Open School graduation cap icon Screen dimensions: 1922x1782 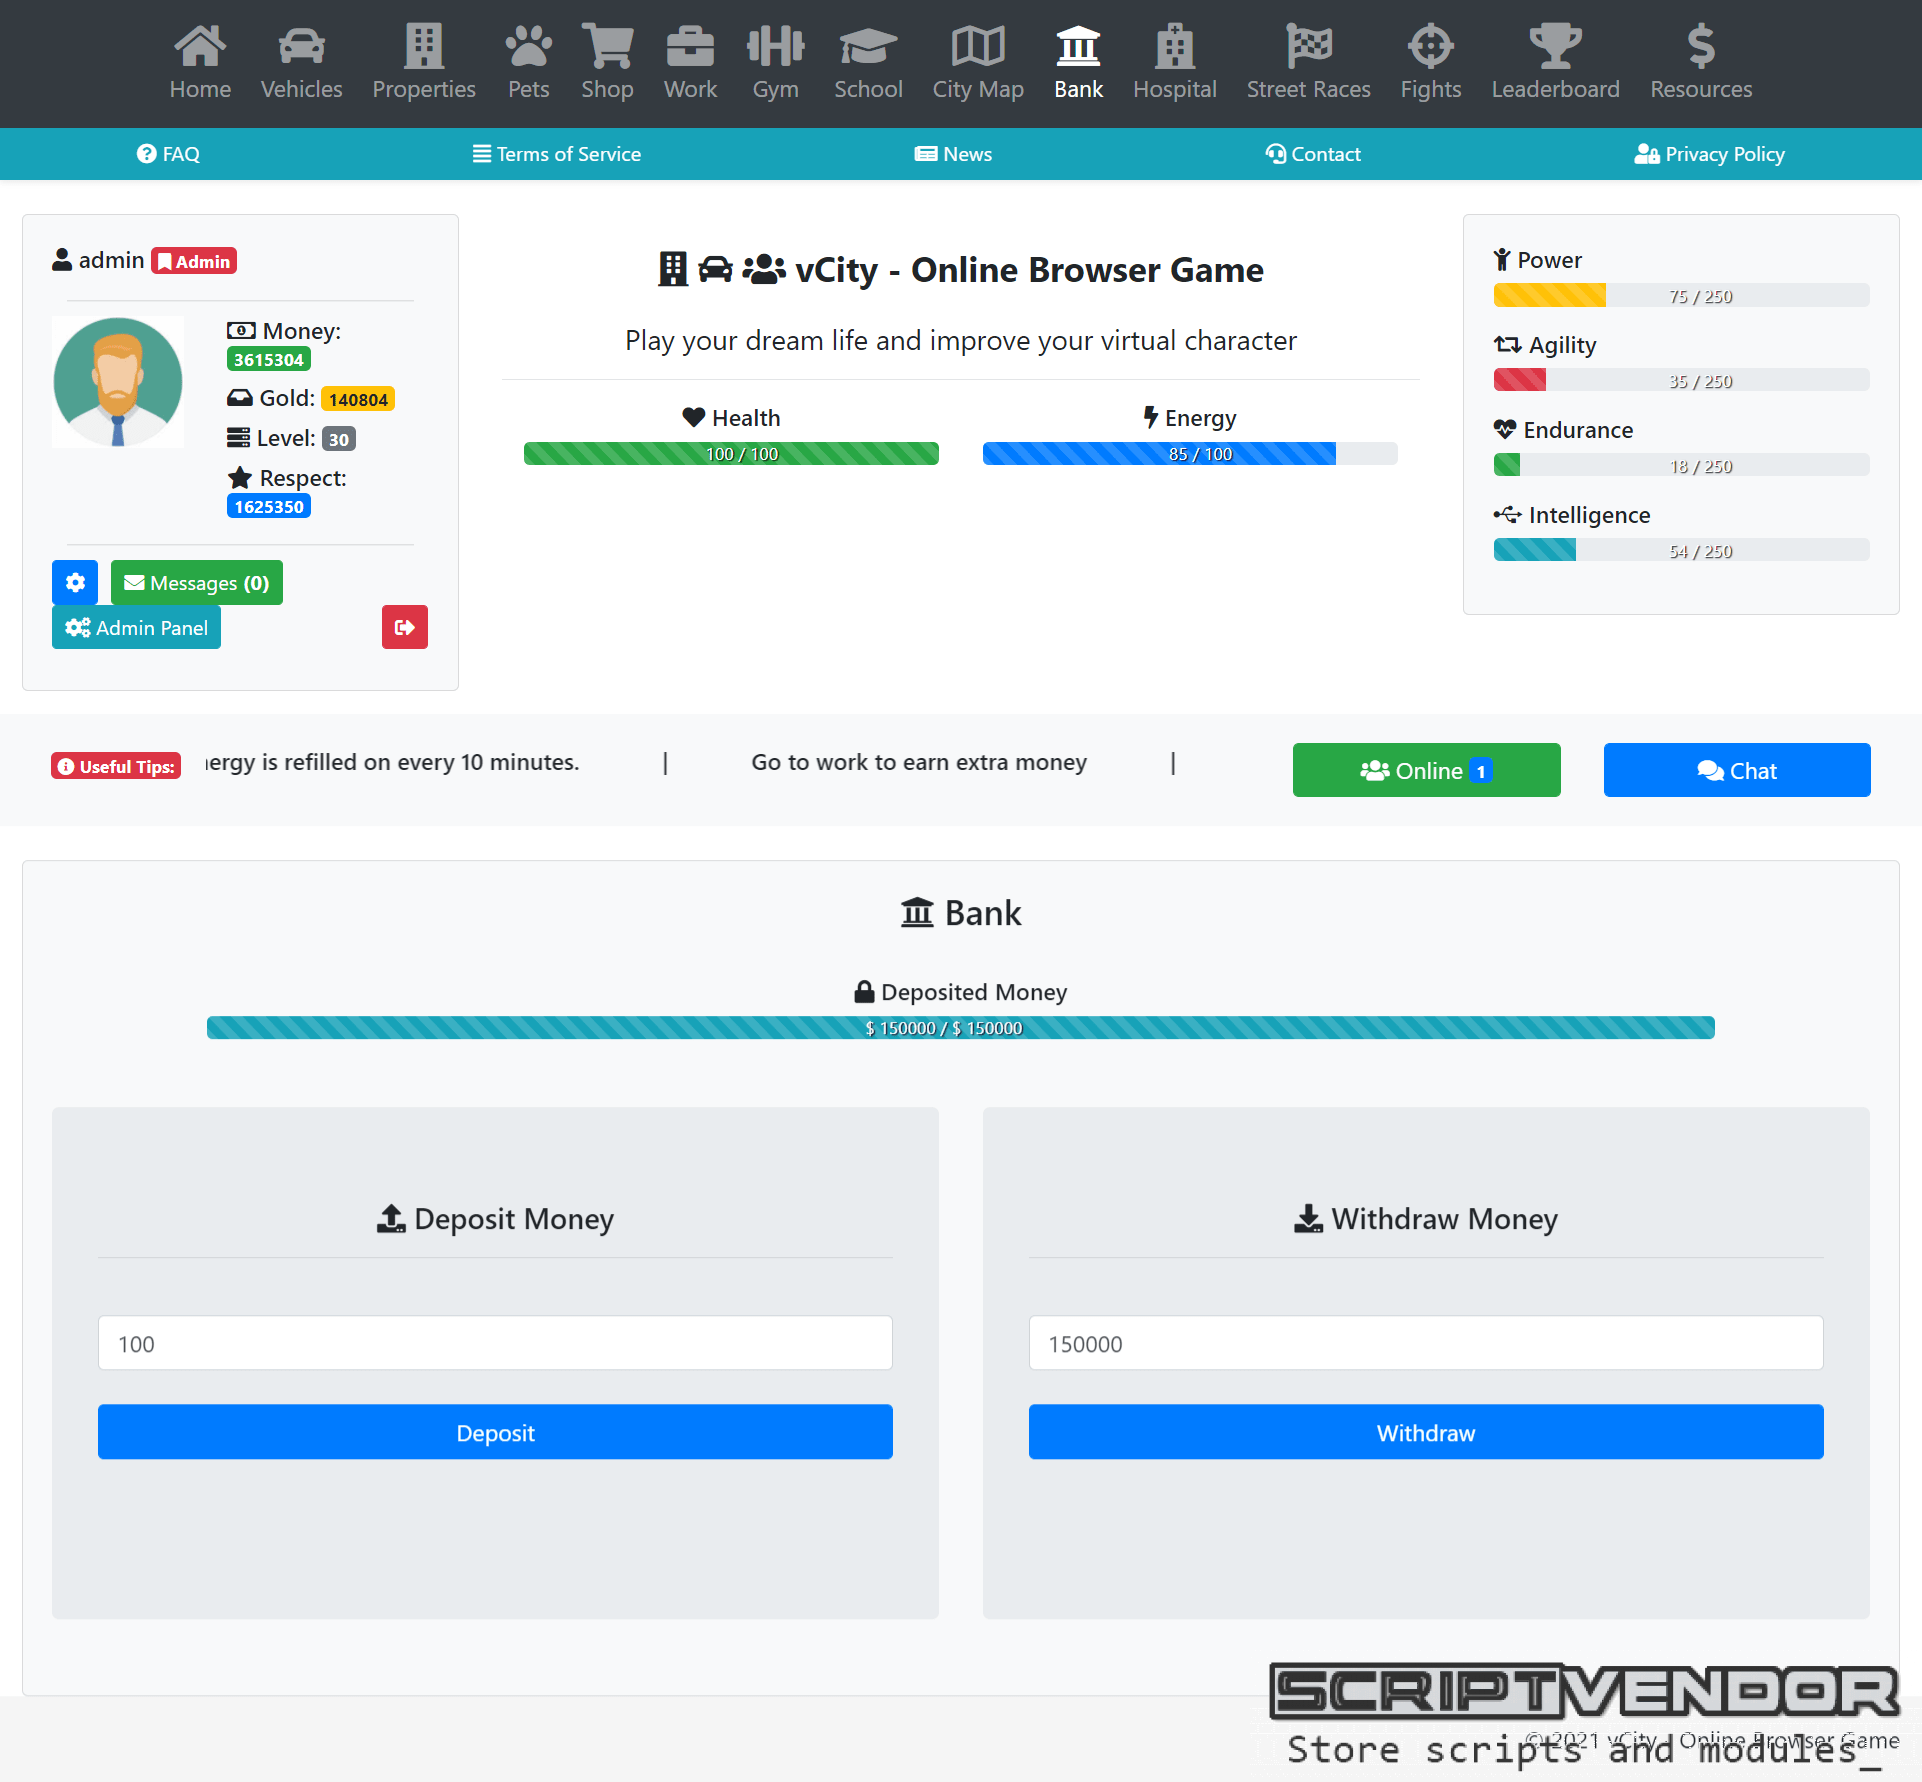pyautogui.click(x=868, y=45)
